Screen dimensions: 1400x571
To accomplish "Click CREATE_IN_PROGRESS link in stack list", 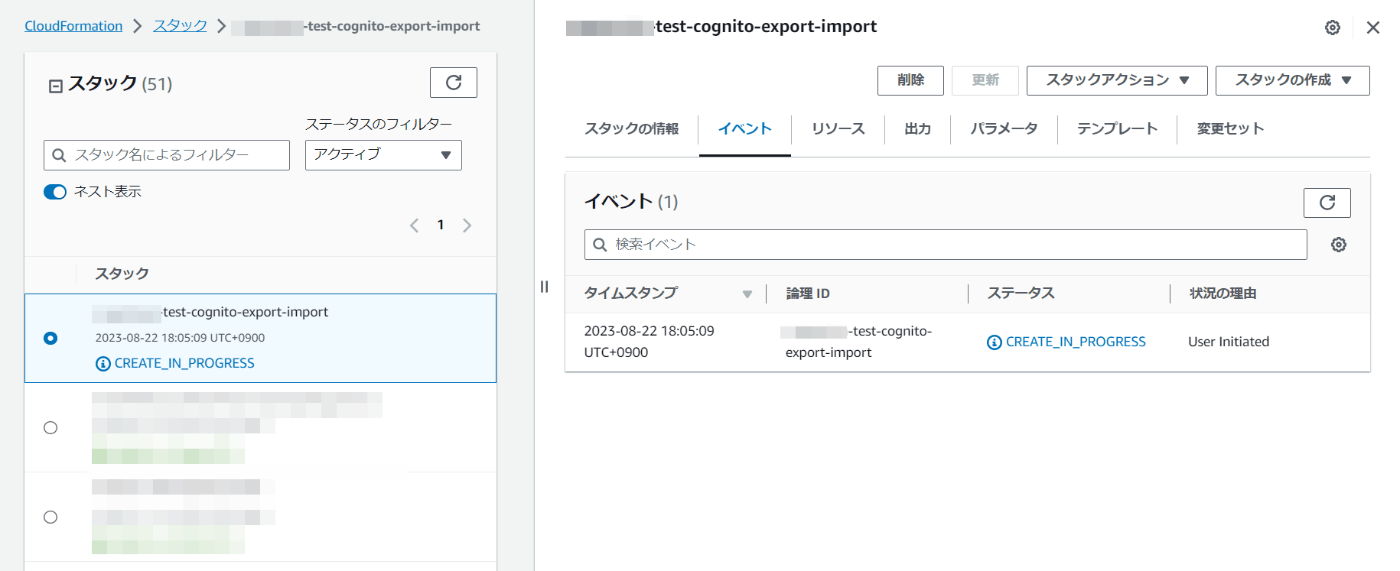I will pyautogui.click(x=184, y=363).
